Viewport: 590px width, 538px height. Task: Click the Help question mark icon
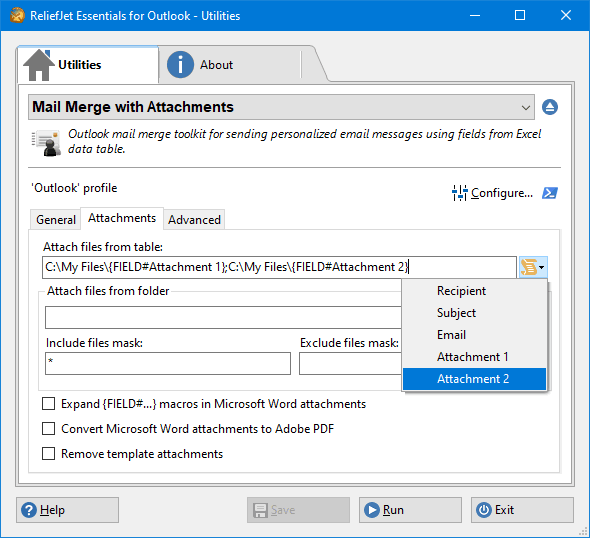coord(29,510)
